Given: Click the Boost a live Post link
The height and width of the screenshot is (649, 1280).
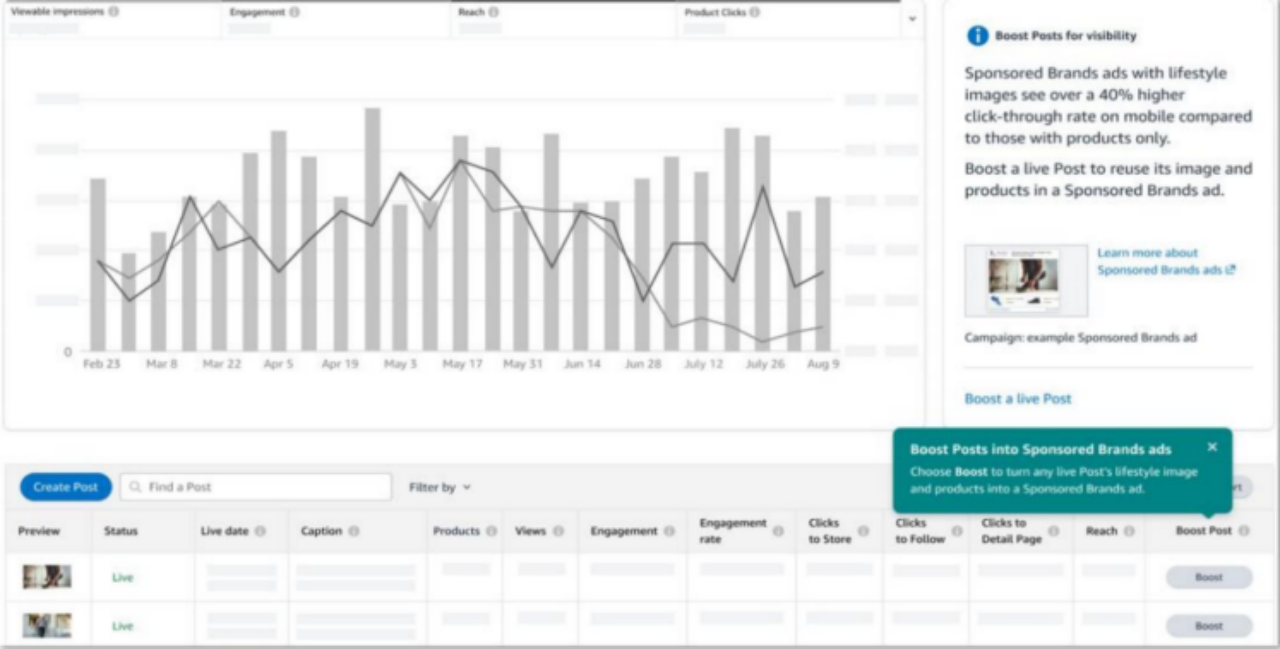Looking at the screenshot, I should coord(1017,398).
